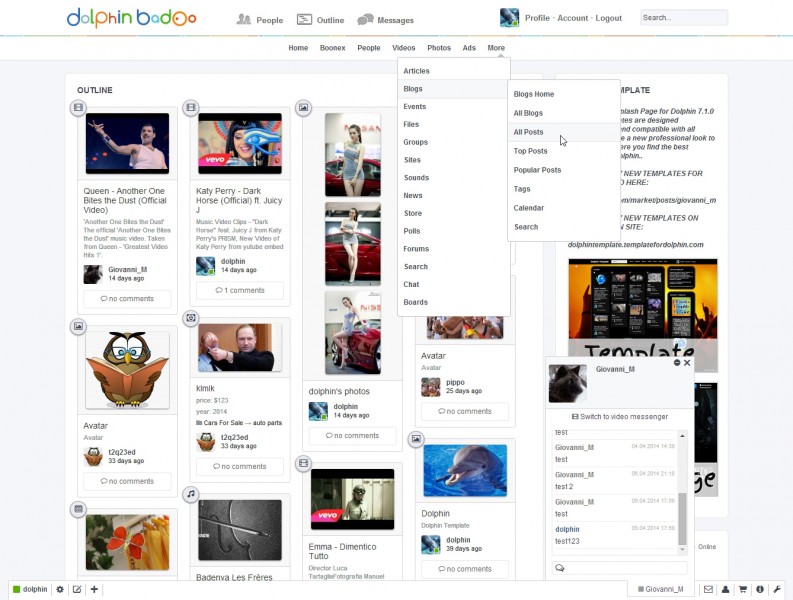Open the Outline page in header

tap(320, 20)
